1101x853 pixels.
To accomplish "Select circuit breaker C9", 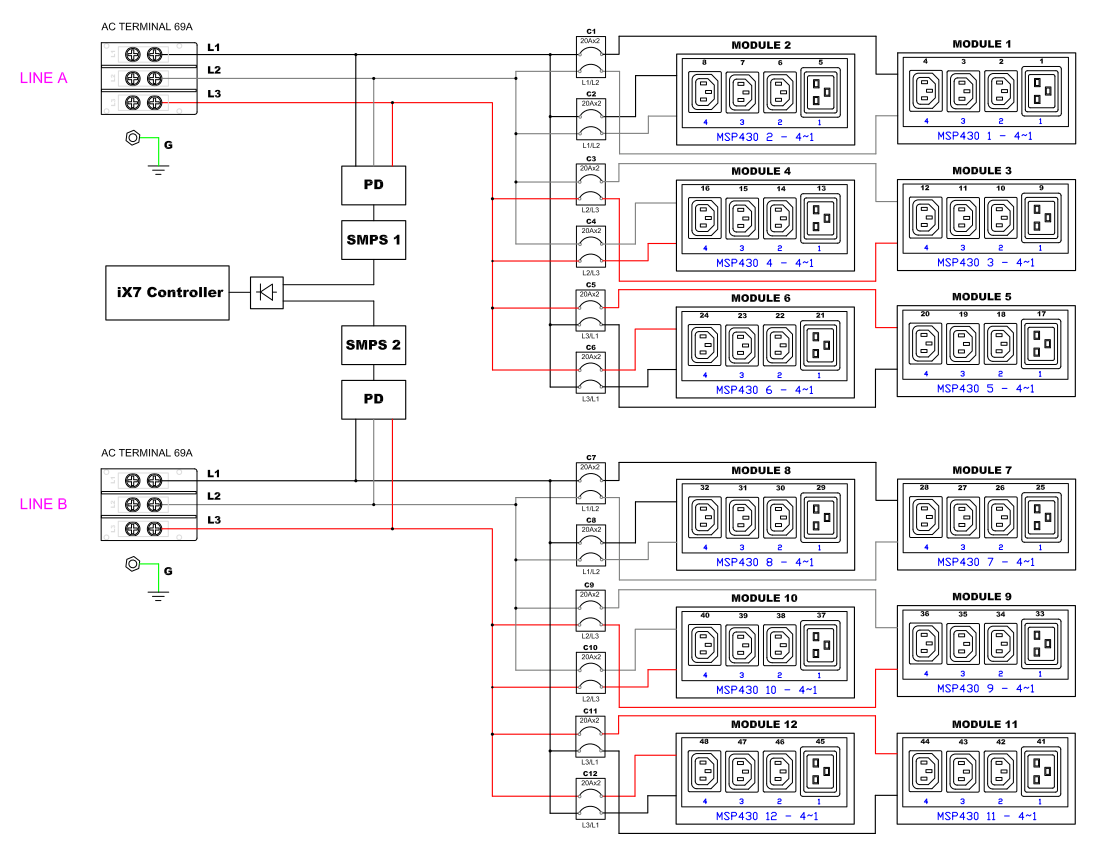I will click(591, 611).
